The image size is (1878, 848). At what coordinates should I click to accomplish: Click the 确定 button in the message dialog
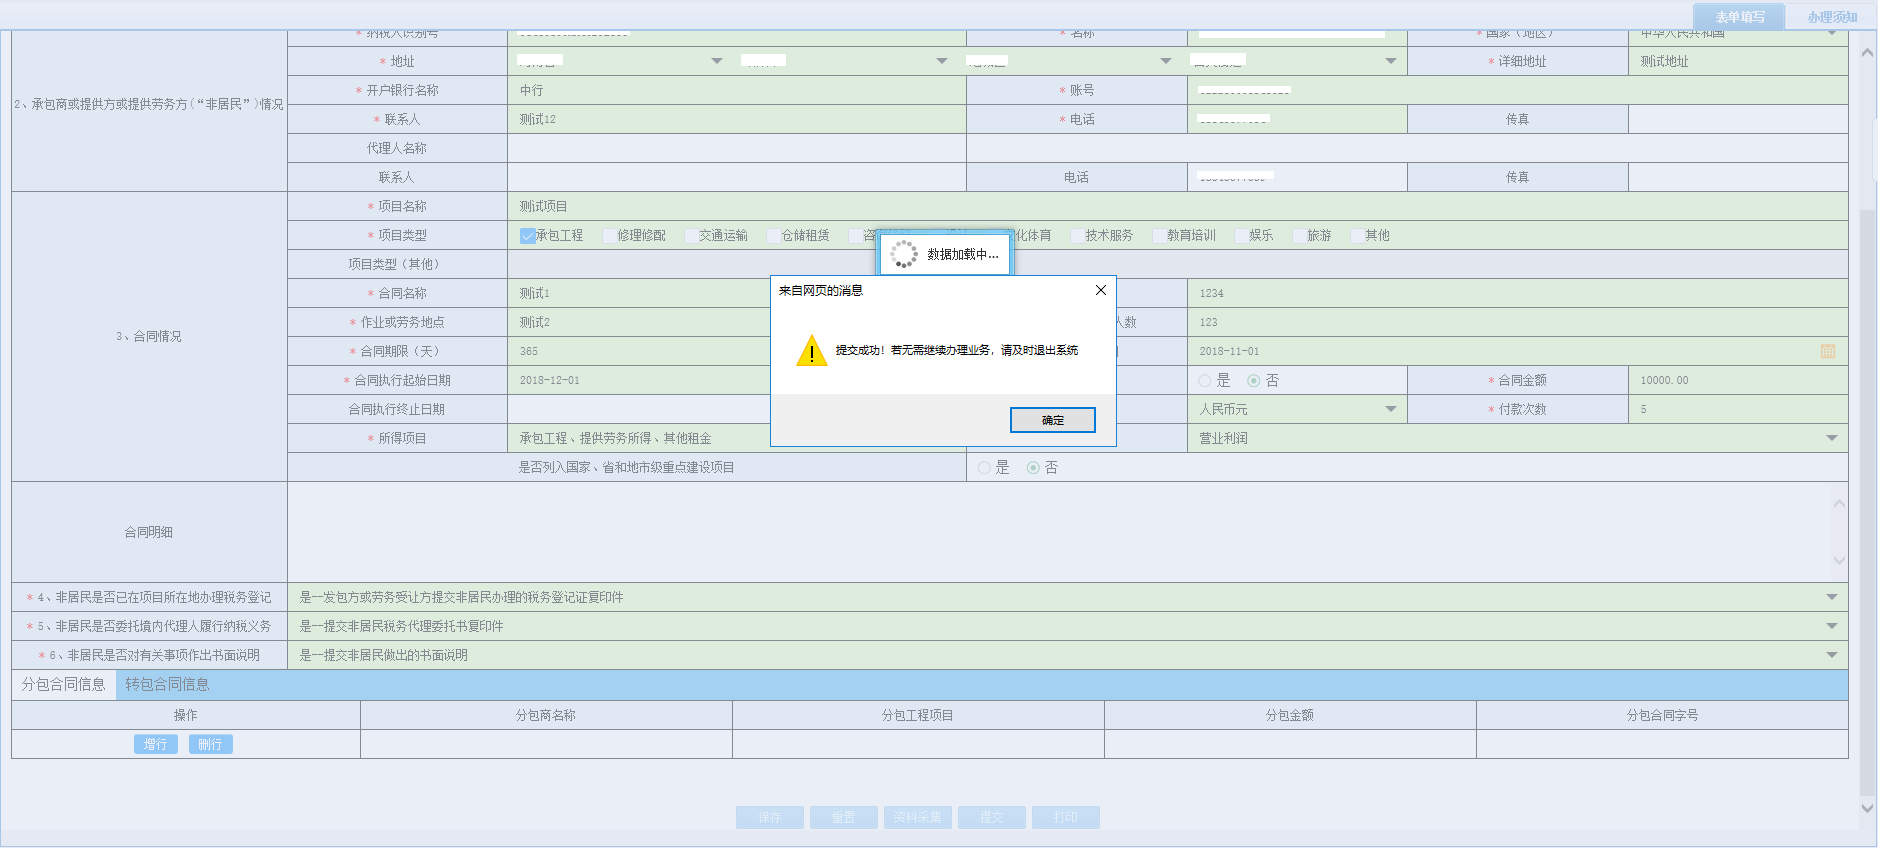click(1052, 420)
